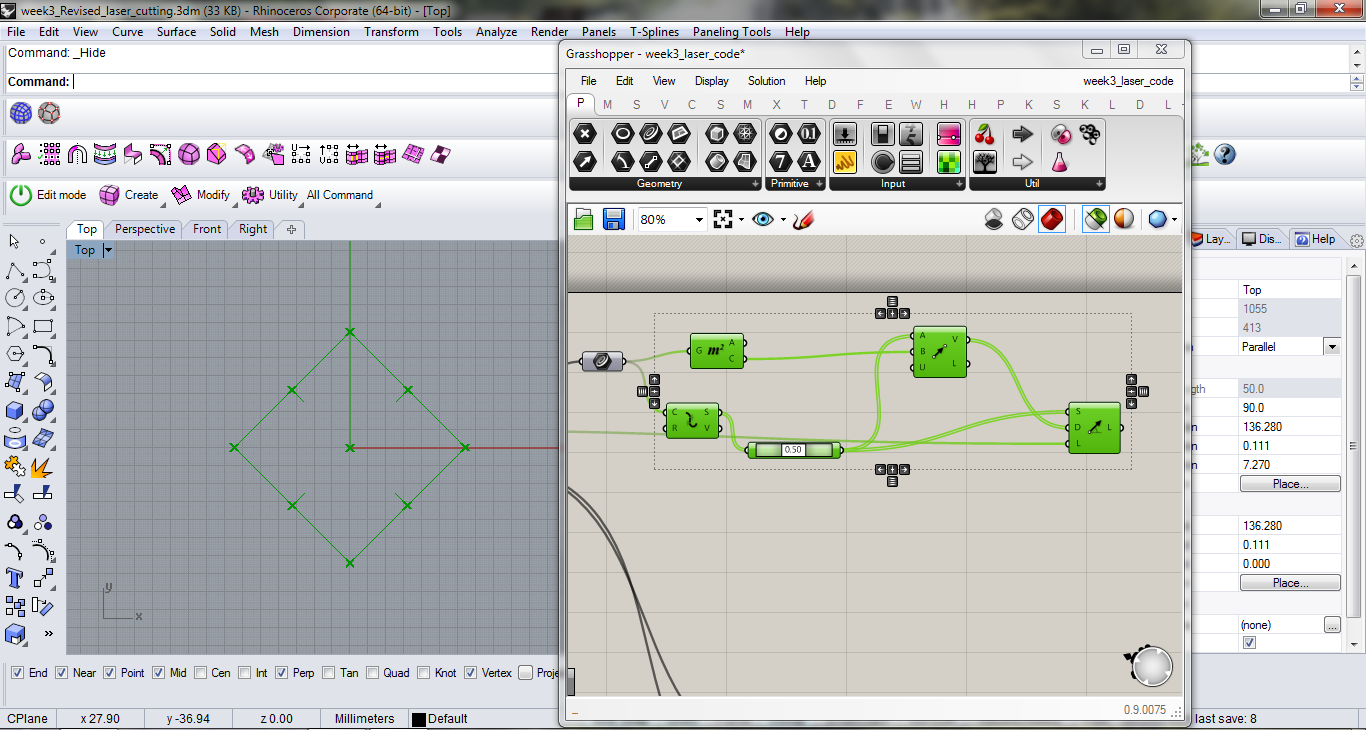Open Grasshopper Display menu
The image size is (1366, 730).
(712, 81)
